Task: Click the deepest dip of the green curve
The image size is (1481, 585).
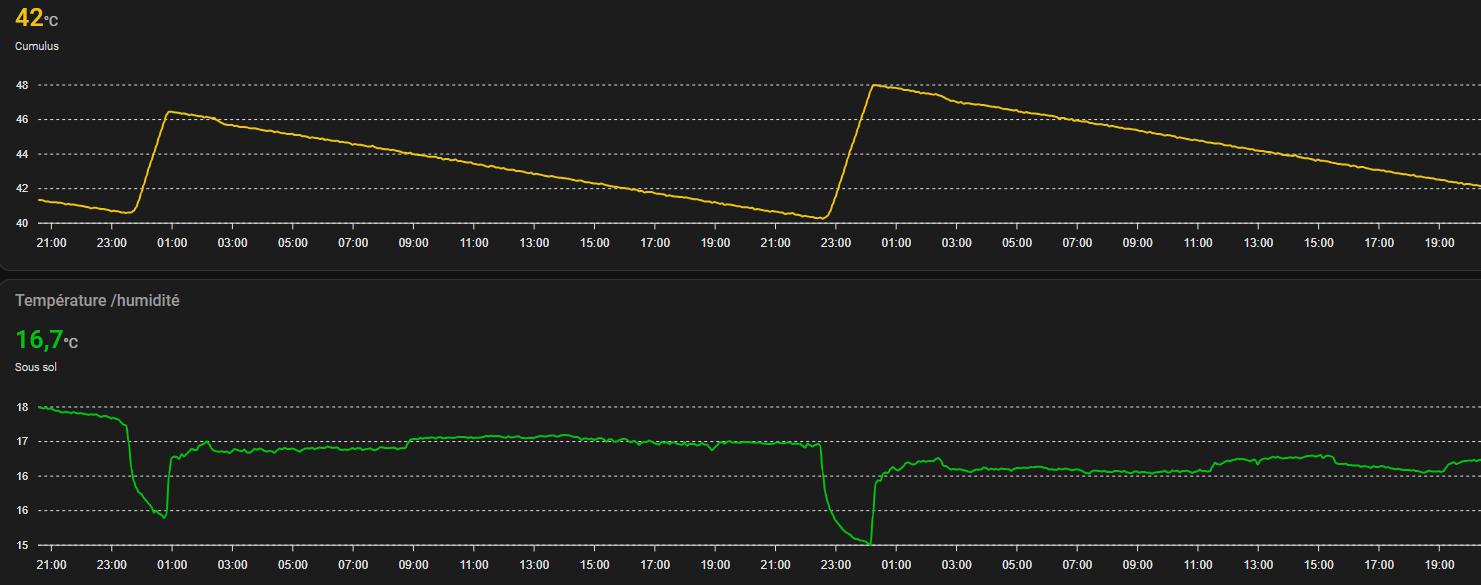Action: click(x=870, y=543)
